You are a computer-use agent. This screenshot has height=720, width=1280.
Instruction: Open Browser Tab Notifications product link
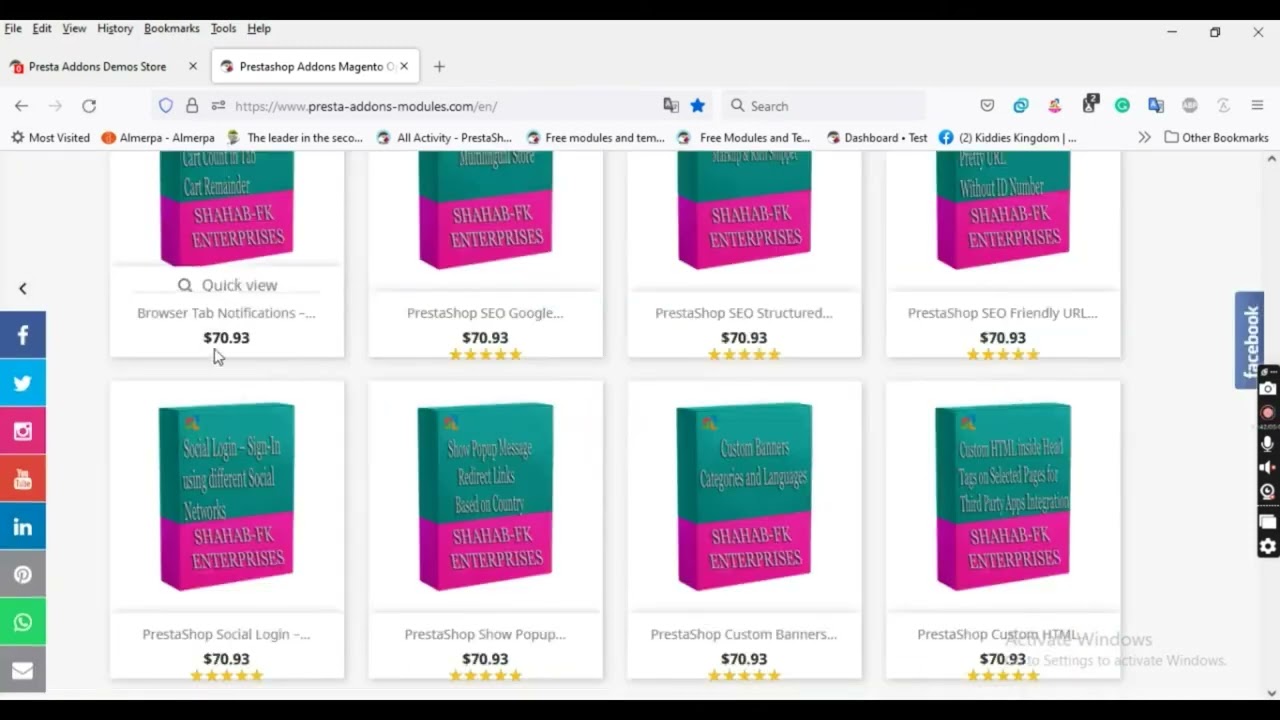pyautogui.click(x=226, y=313)
